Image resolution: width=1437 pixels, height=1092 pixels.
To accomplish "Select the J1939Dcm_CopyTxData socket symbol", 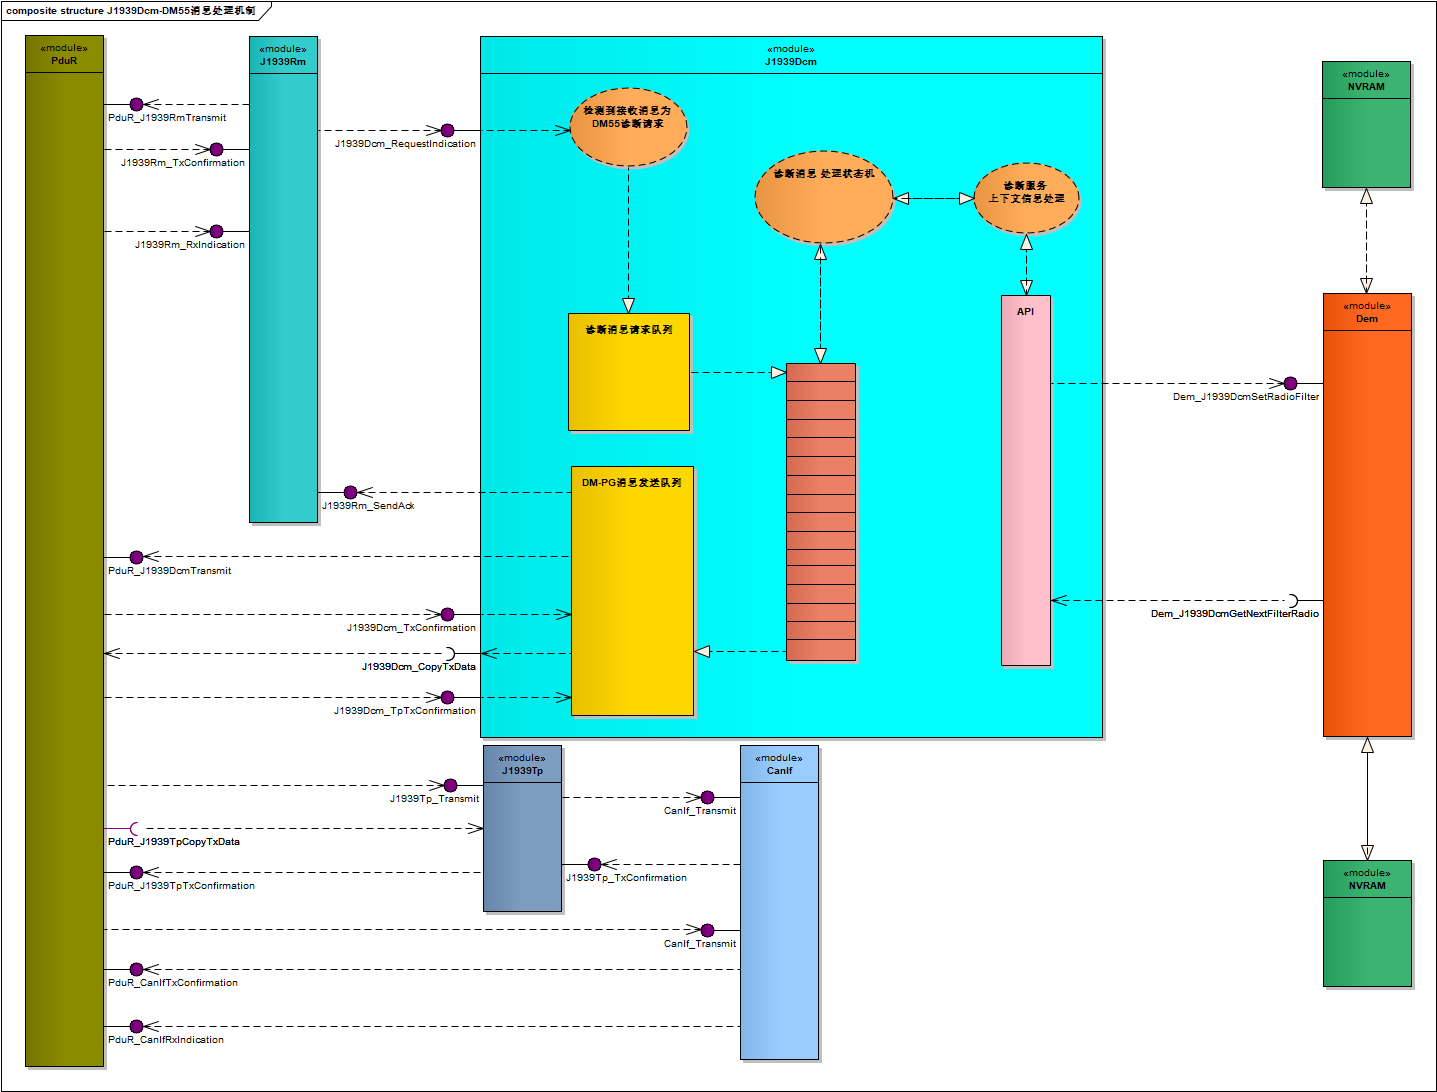I will pos(449,653).
